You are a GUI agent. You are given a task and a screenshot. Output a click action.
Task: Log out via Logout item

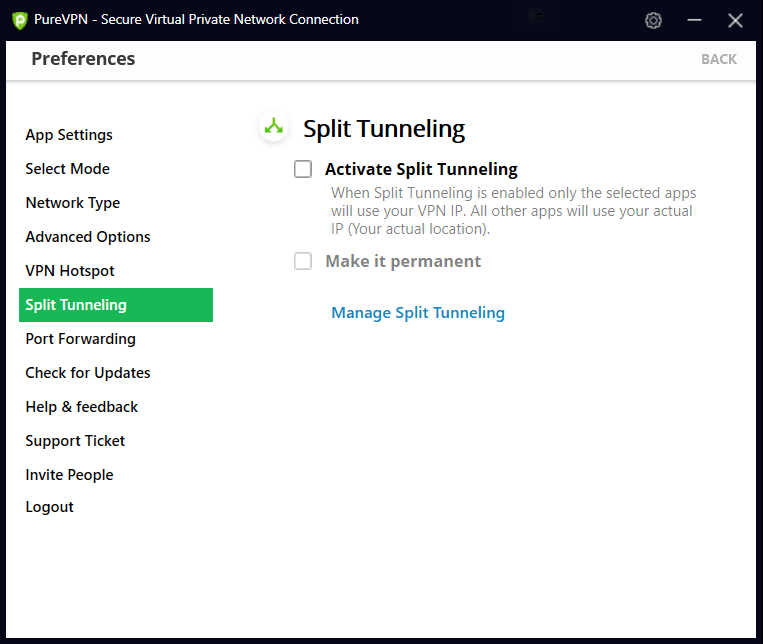[x=50, y=507]
